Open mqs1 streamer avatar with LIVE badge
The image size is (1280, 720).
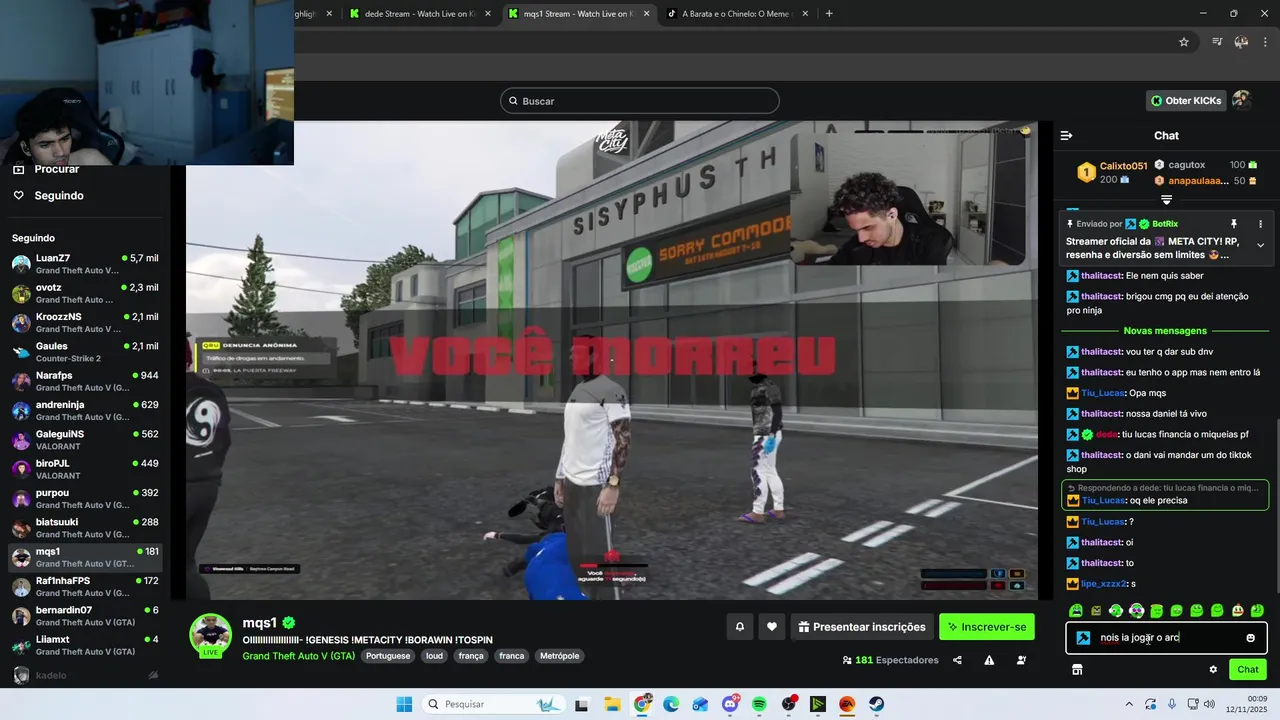click(x=211, y=635)
